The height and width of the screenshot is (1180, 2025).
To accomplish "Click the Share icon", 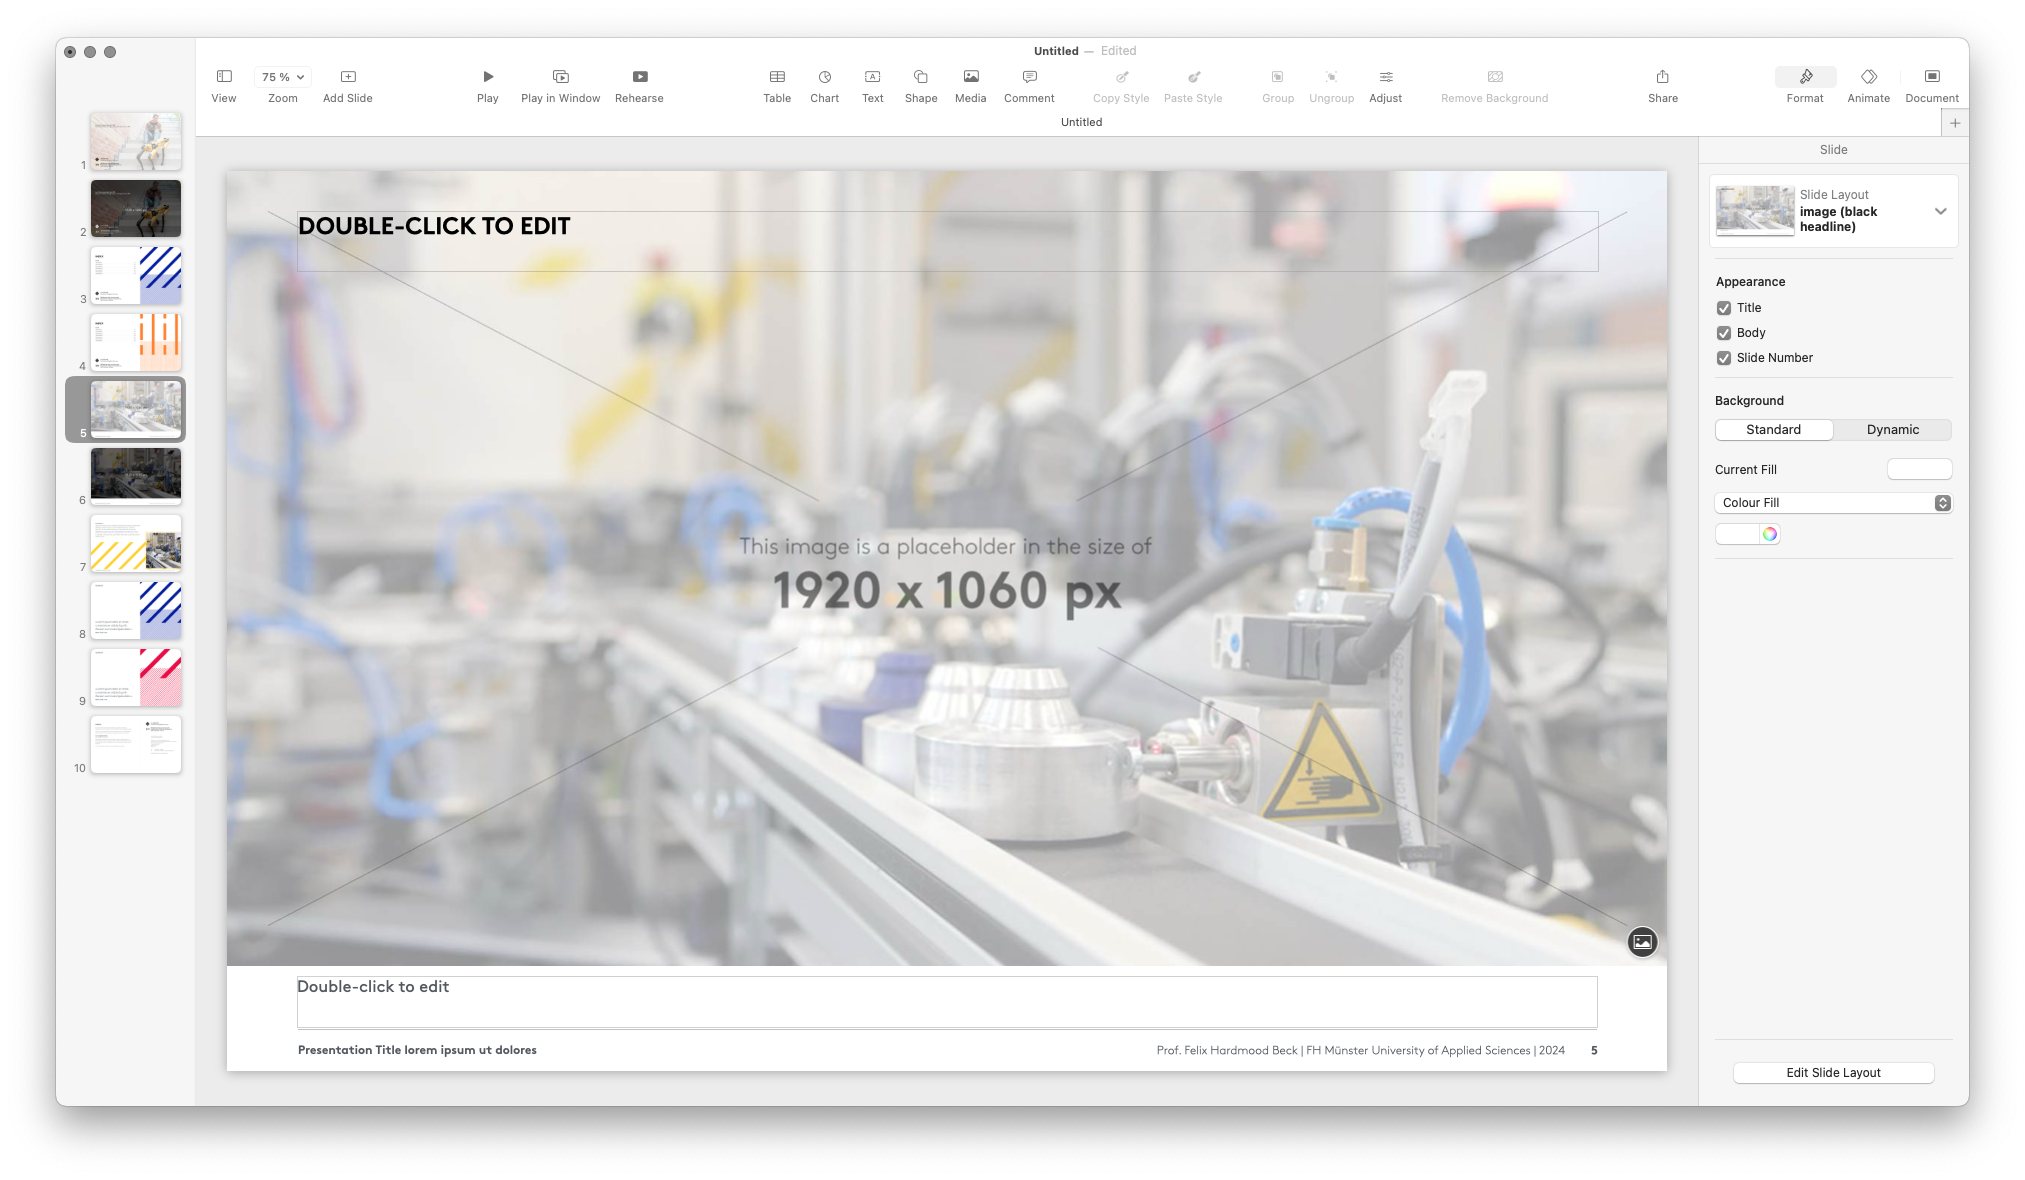I will coord(1662,77).
